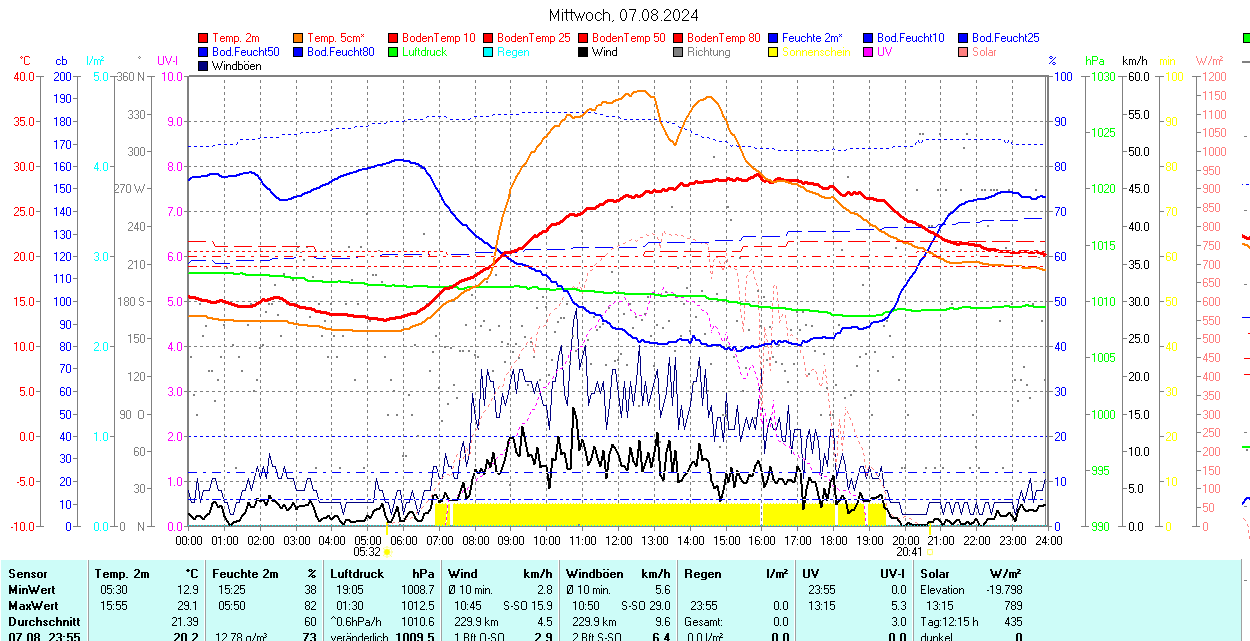Click the black swatch beside Wind legend

[x=584, y=52]
